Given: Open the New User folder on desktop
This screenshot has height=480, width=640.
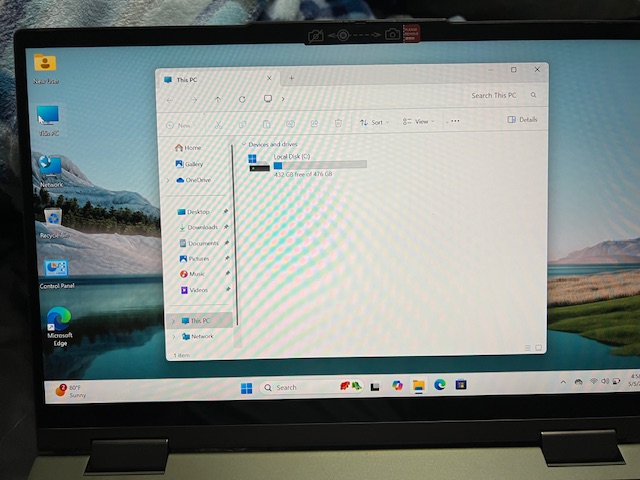Looking at the screenshot, I should click(45, 69).
